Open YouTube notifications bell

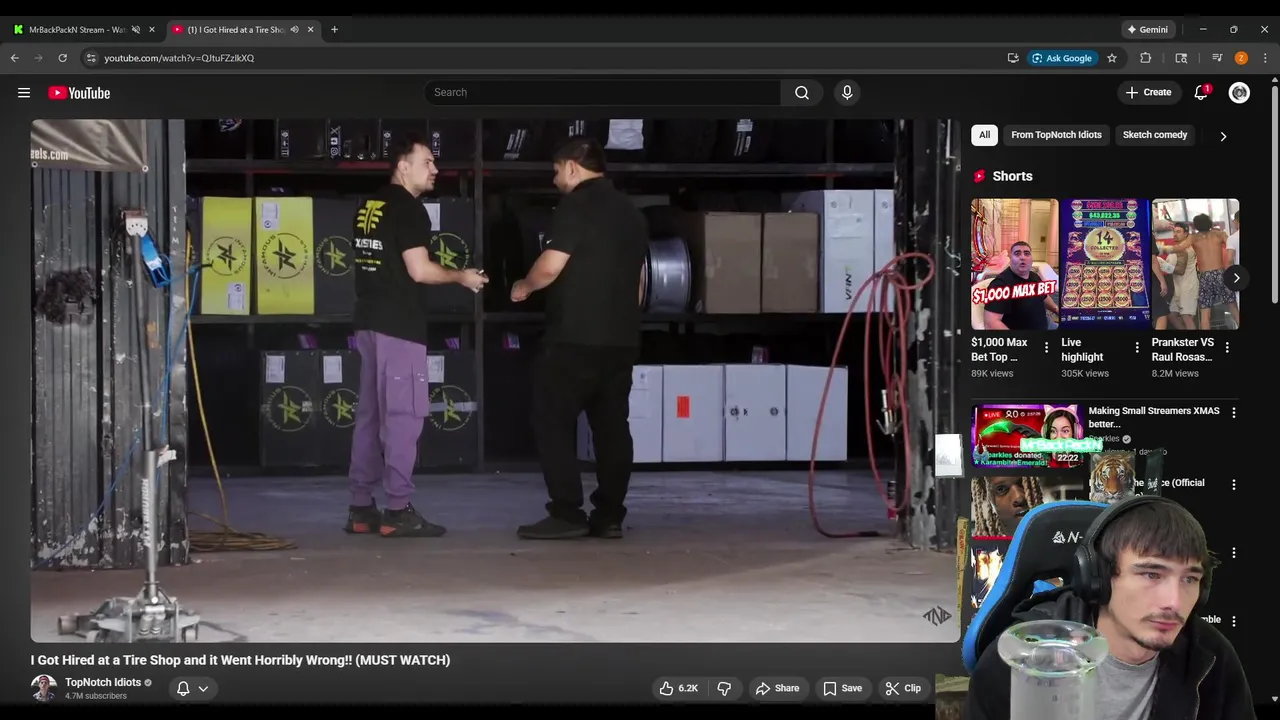click(x=1201, y=93)
